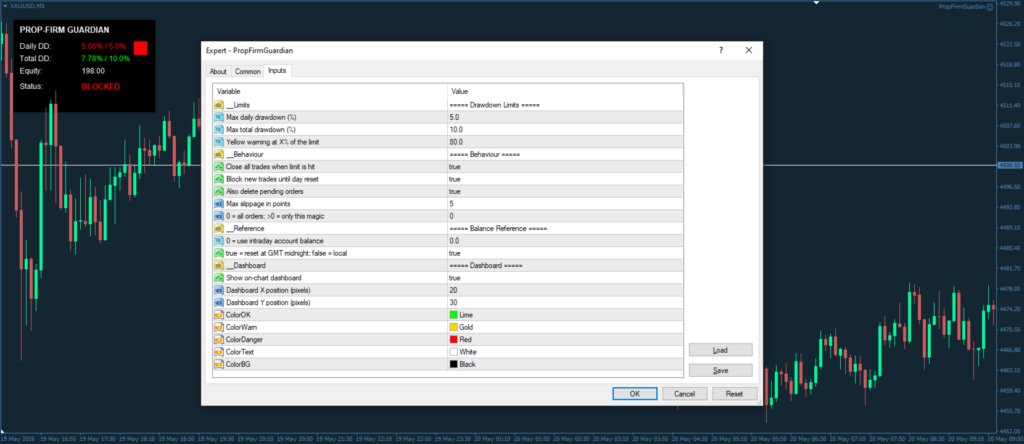
Task: Click the Load button
Action: 720,350
